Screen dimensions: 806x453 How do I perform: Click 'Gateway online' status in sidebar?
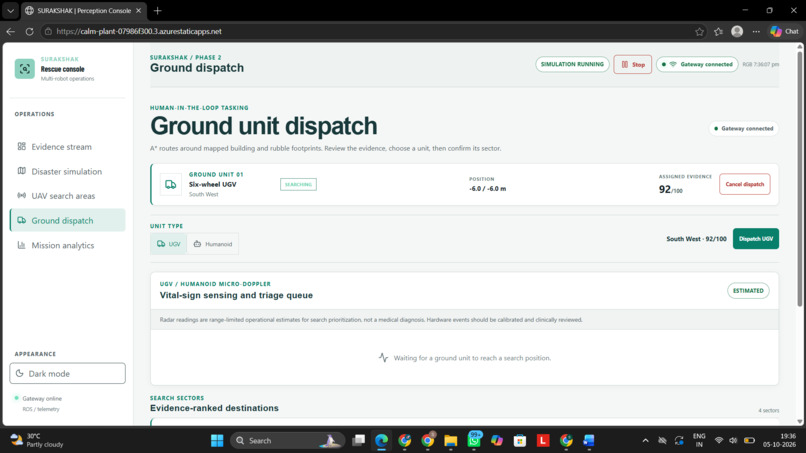click(42, 398)
